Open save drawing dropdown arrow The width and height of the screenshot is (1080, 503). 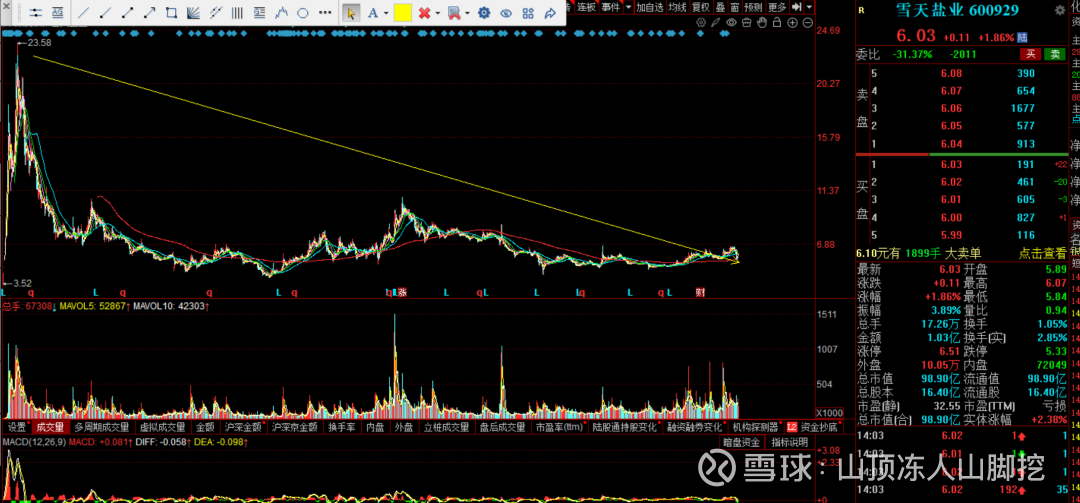click(x=467, y=13)
